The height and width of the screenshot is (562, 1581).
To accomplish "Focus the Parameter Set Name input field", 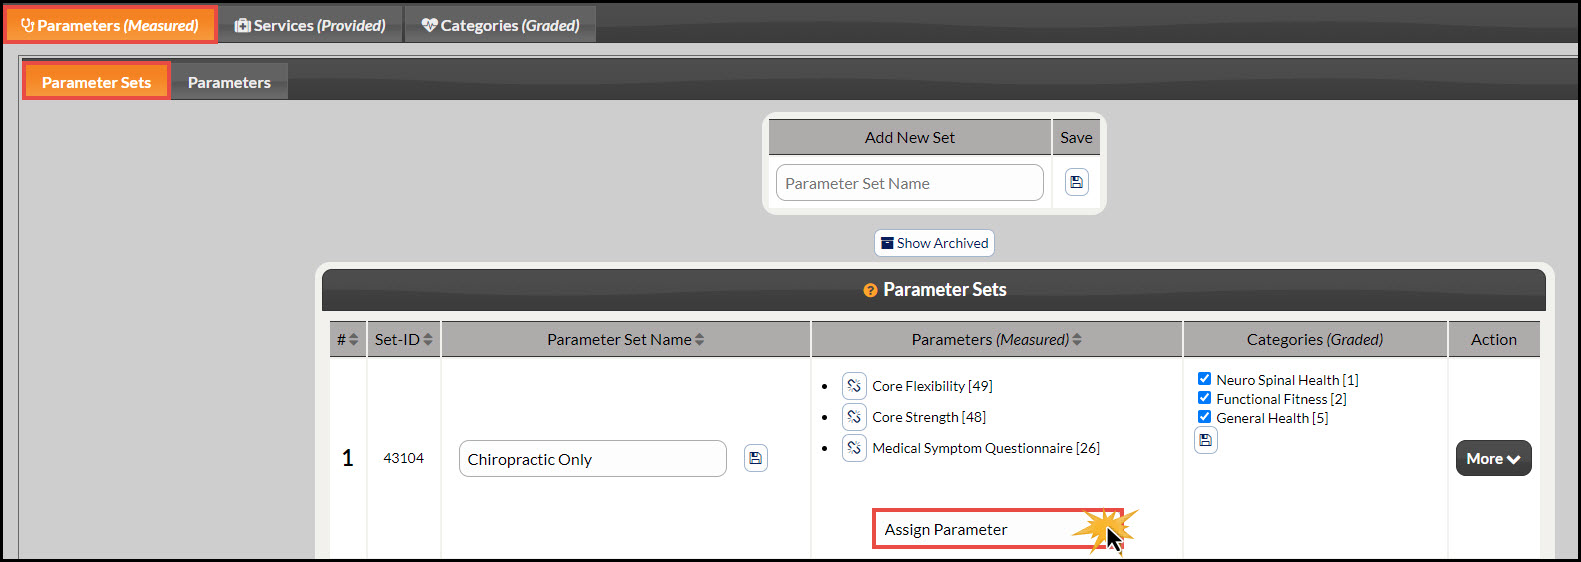I will click(x=909, y=183).
